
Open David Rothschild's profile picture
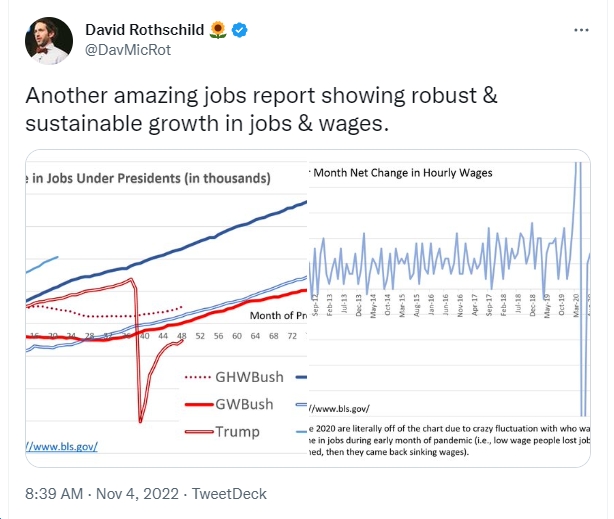[x=49, y=40]
